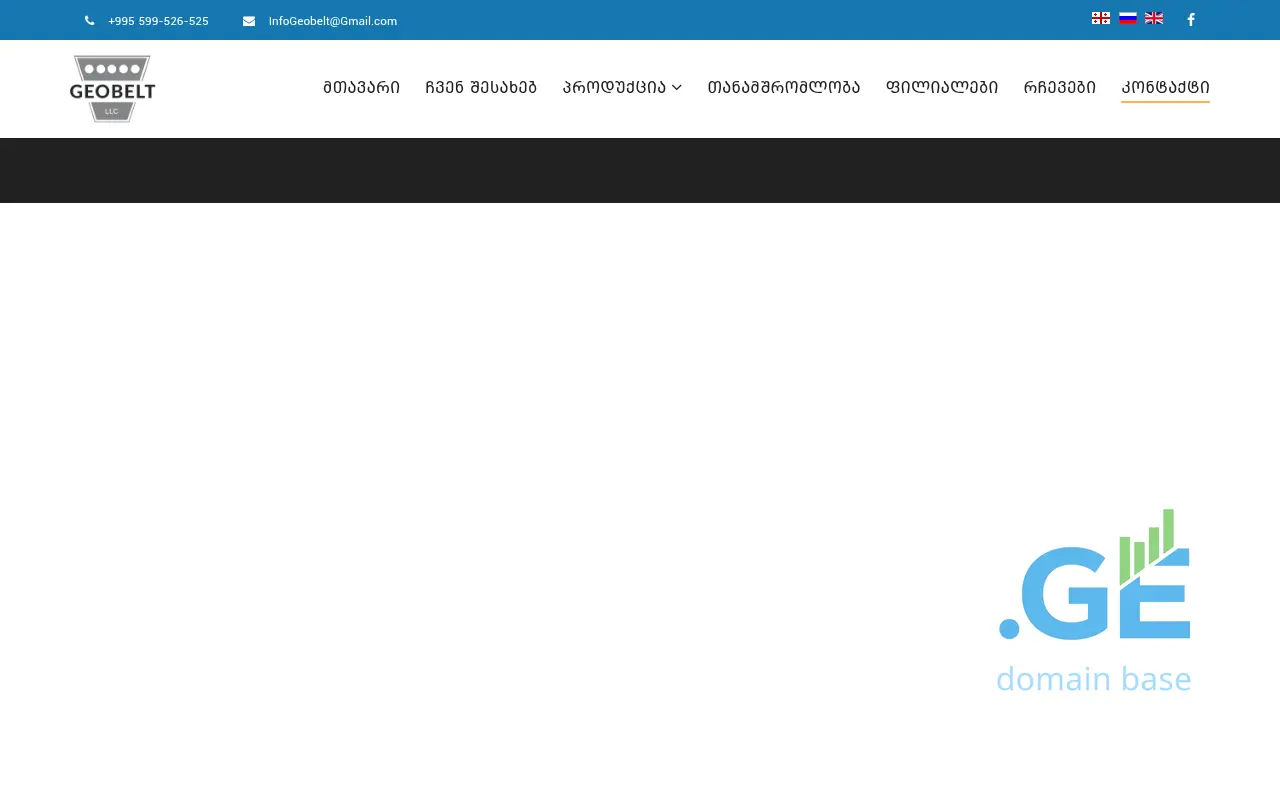Viewport: 1280px width, 800px height.
Task: Open the ჩვენ შესახებ page
Action: coord(481,88)
